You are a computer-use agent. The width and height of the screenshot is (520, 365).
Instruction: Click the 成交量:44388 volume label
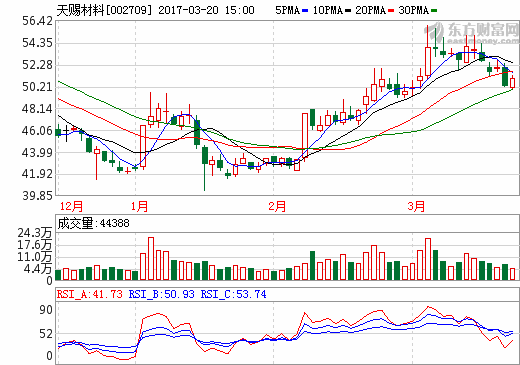point(93,223)
